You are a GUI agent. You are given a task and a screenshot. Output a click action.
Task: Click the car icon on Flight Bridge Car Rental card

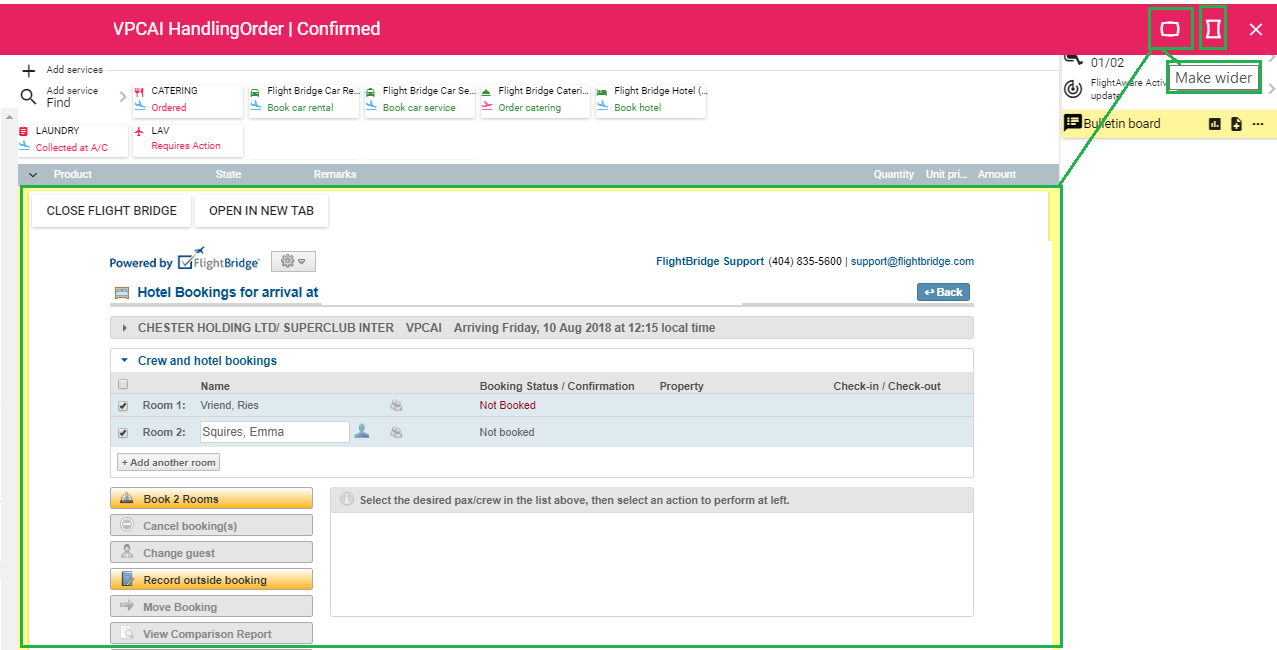(255, 91)
